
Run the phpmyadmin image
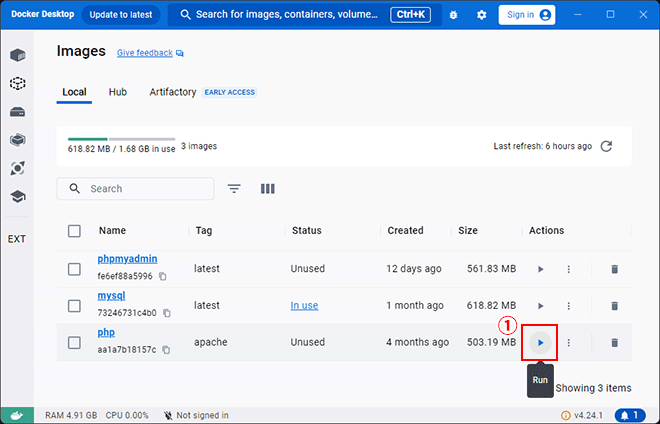click(541, 269)
